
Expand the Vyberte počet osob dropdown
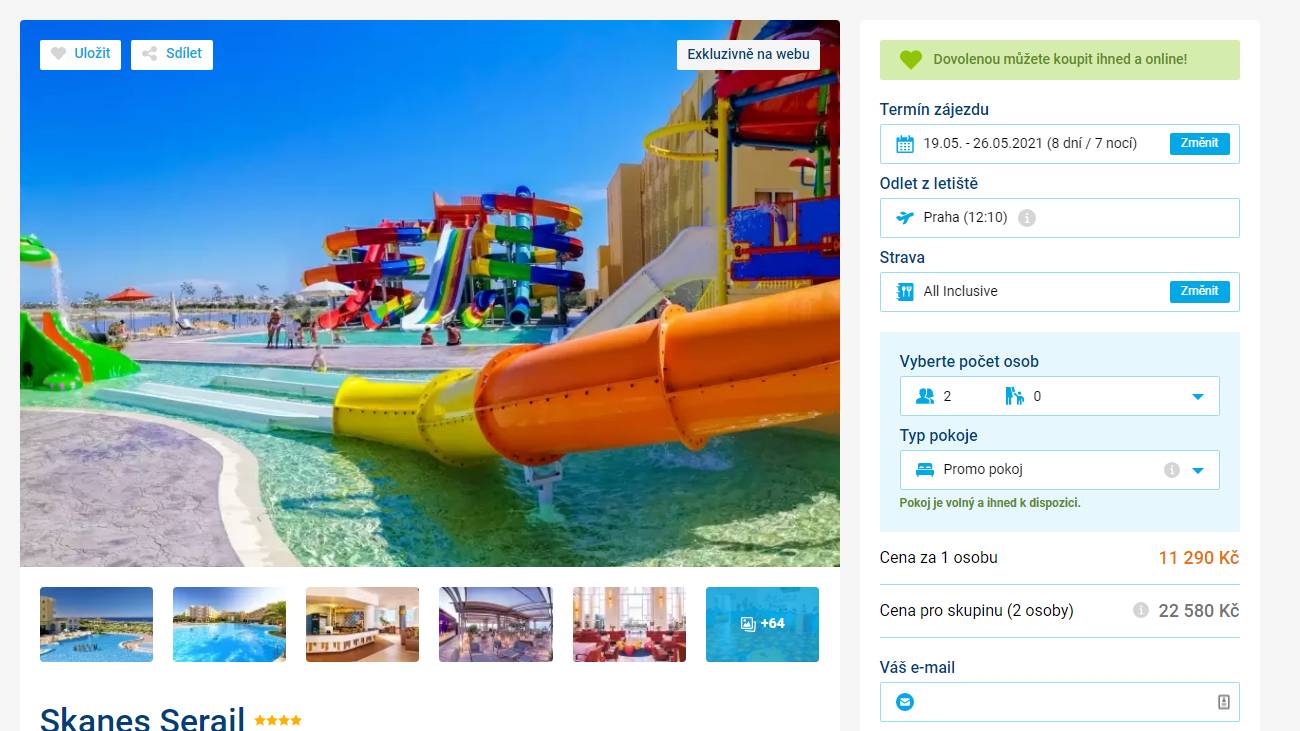pyautogui.click(x=1060, y=396)
